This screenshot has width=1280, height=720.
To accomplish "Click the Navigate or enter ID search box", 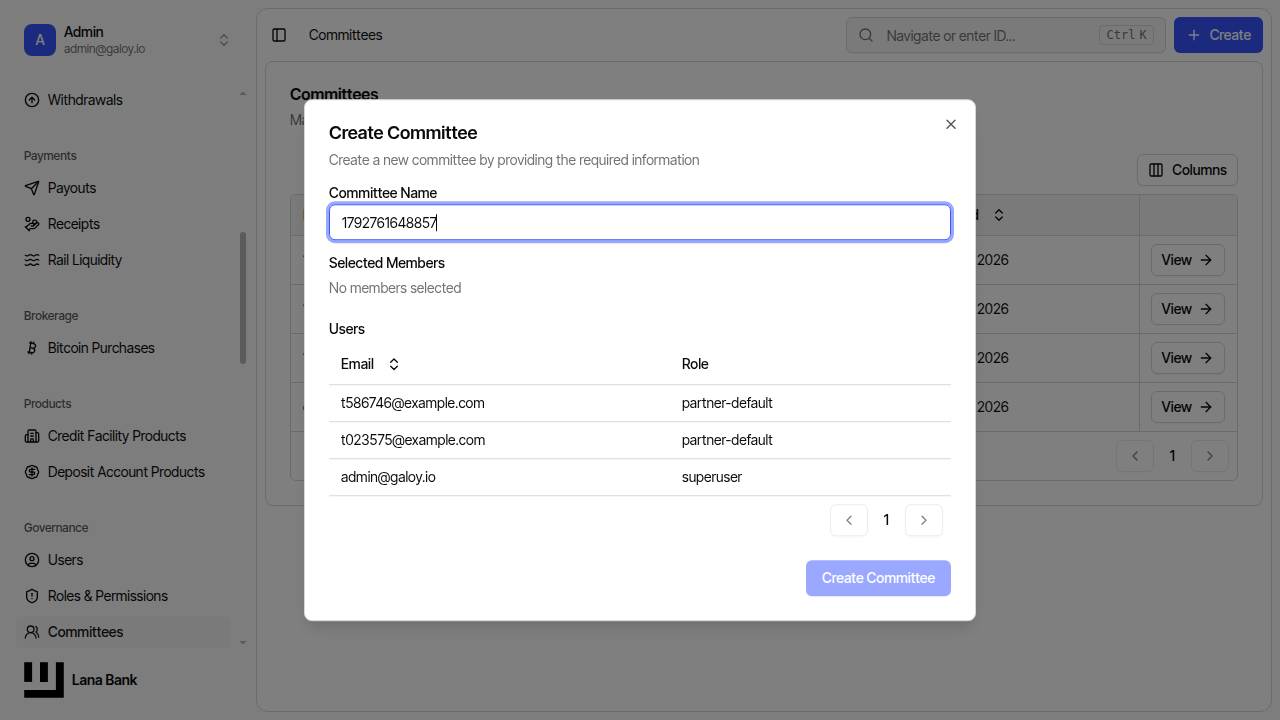I will pyautogui.click(x=1006, y=35).
